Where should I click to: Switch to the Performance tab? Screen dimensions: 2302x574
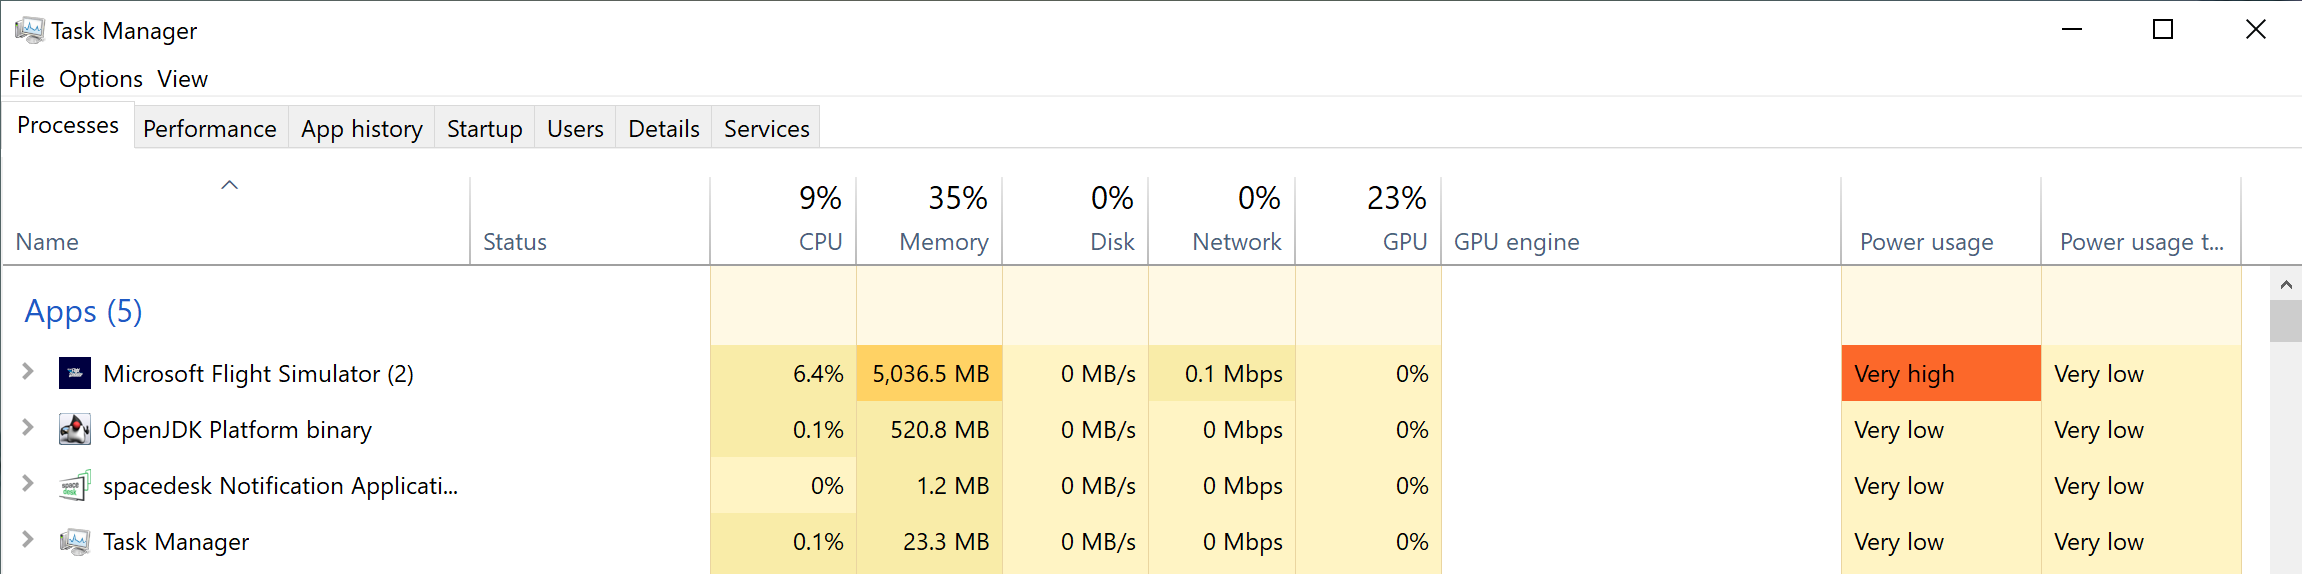coord(210,129)
